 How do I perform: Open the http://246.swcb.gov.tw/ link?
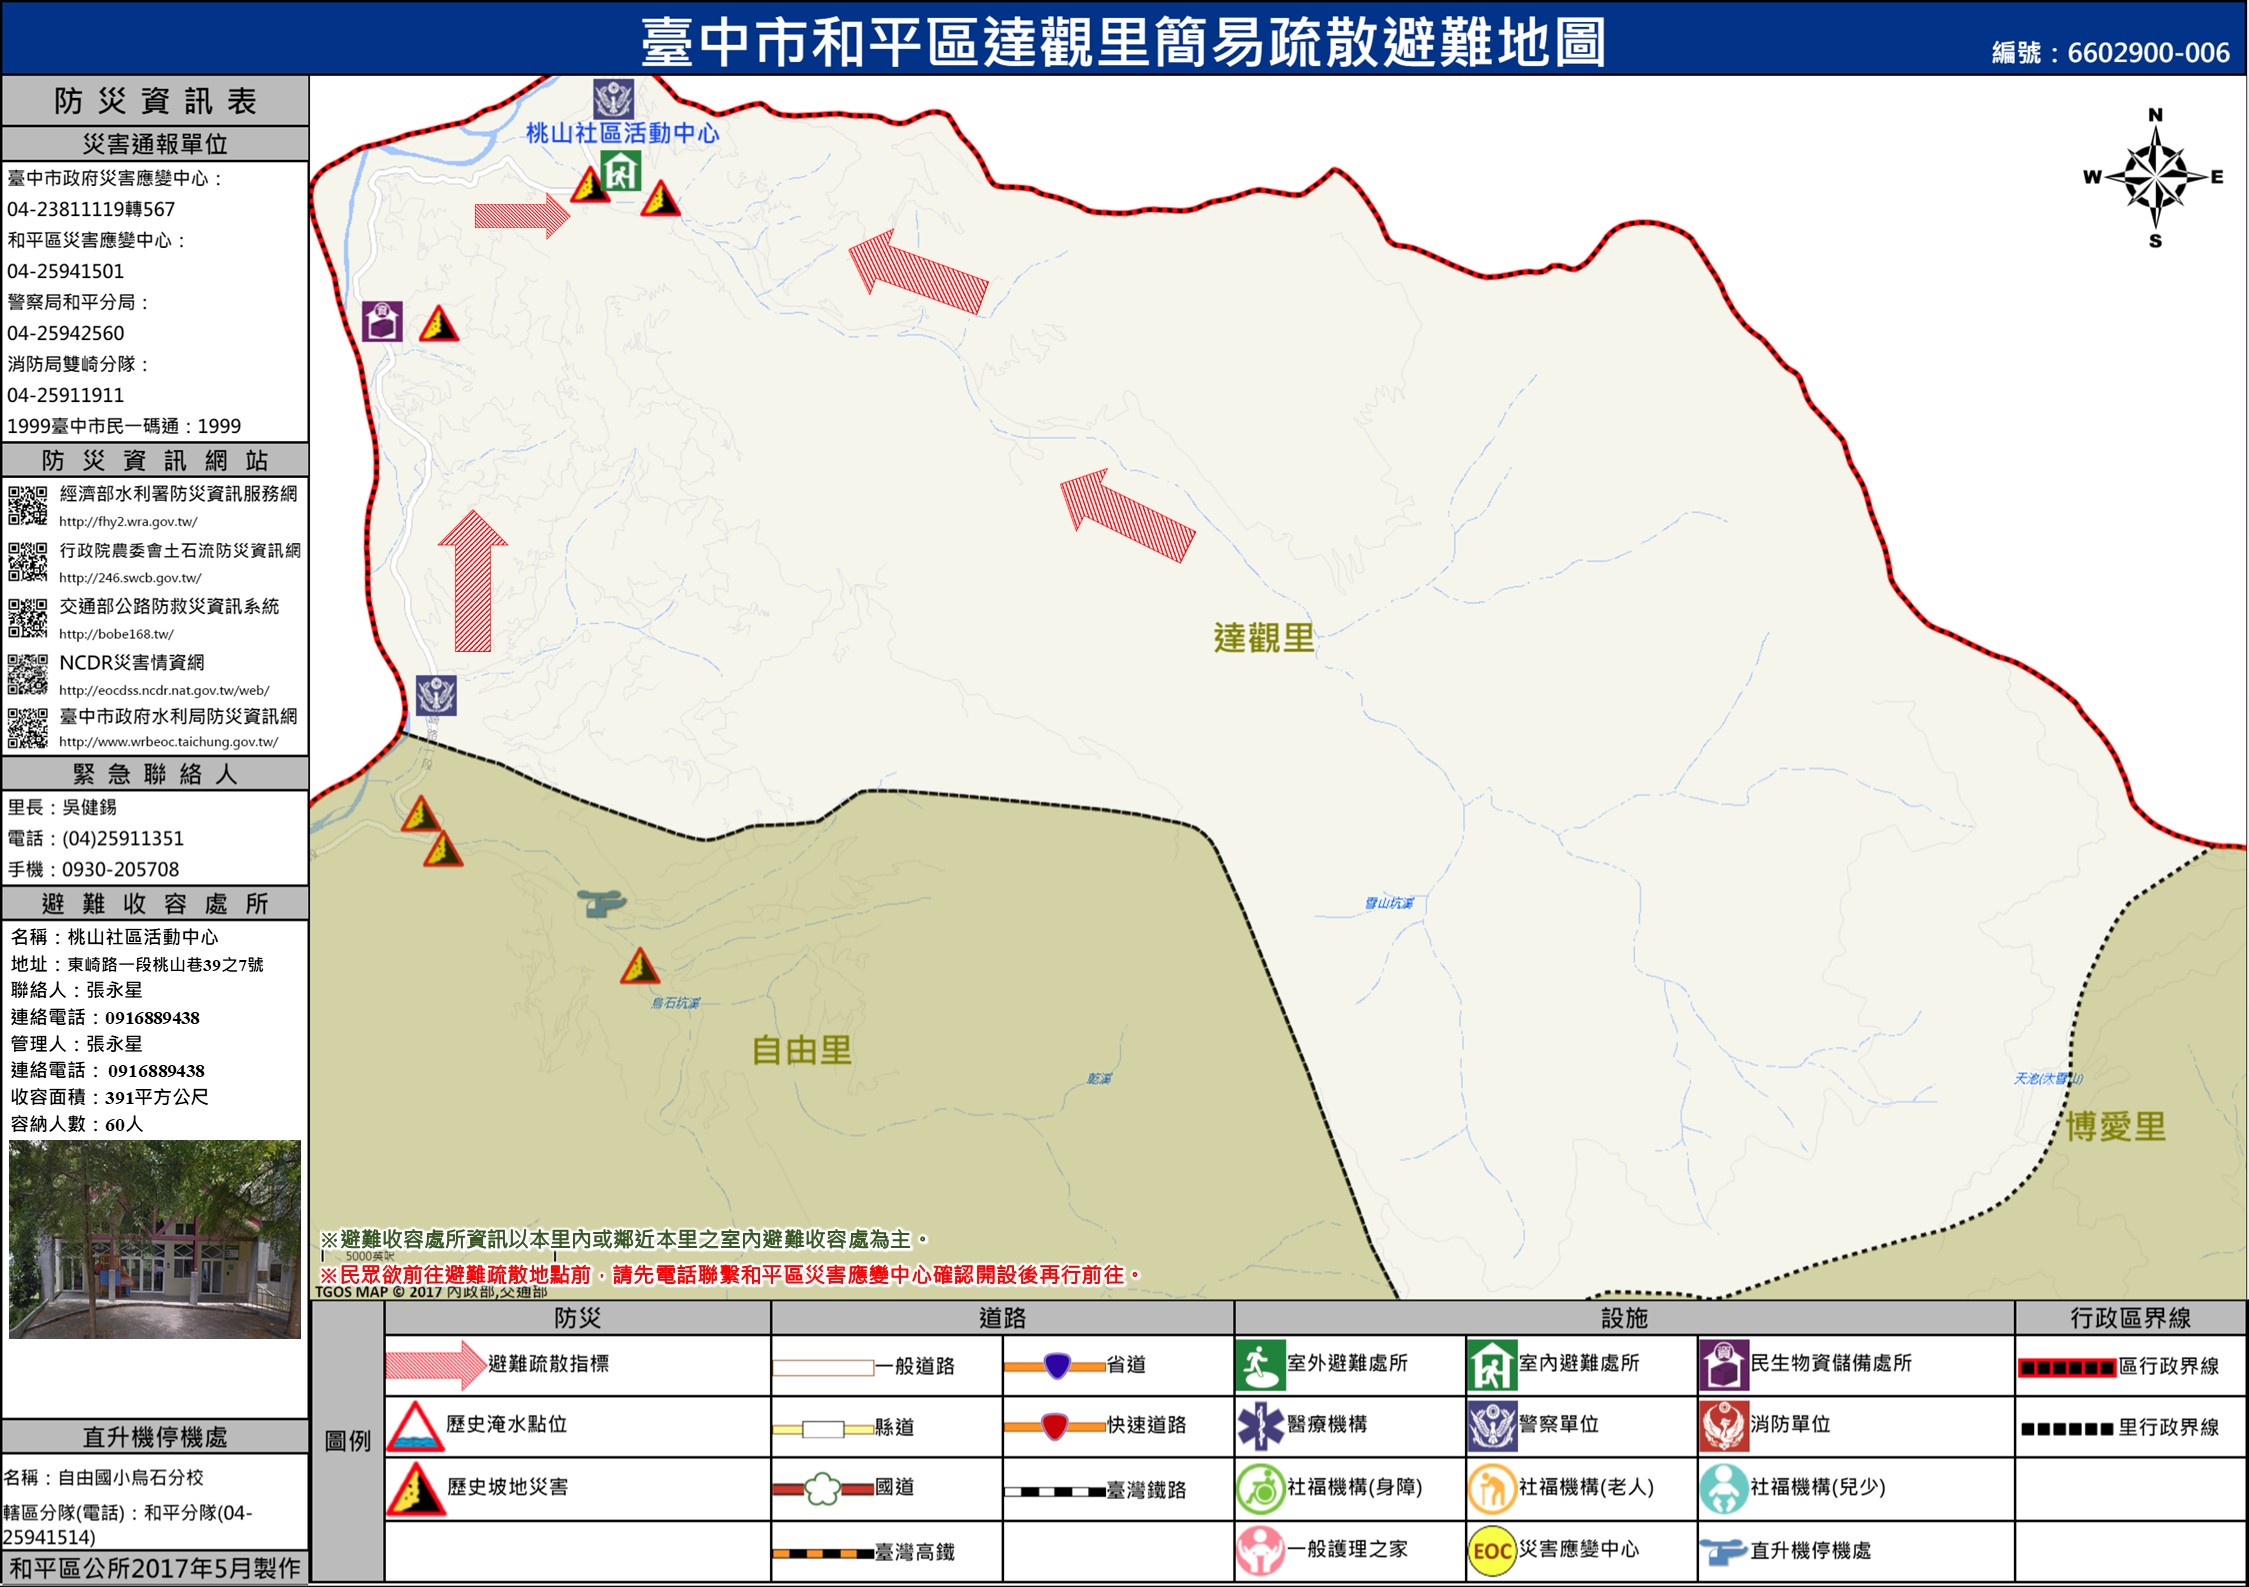point(130,578)
